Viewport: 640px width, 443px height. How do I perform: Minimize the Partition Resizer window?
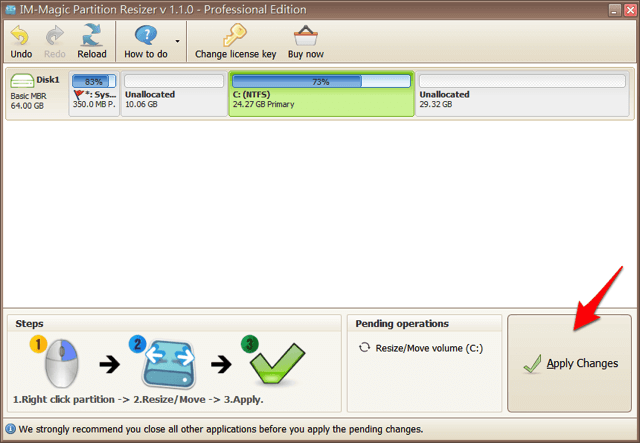coord(615,10)
